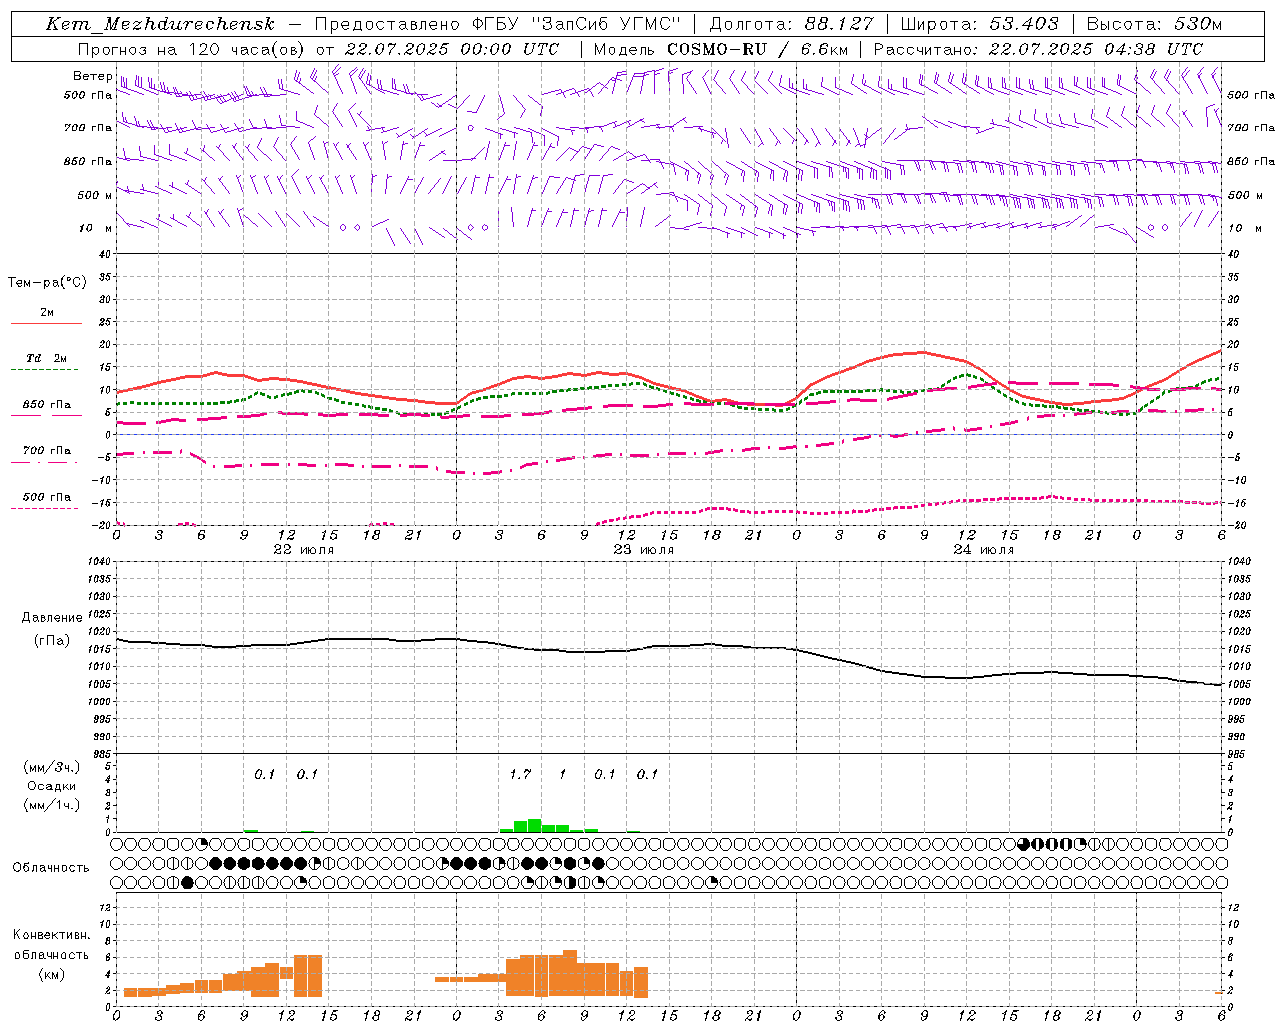Click the 'Тем-ра(°C)' temperature panel label
This screenshot has width=1280, height=1024.
coord(47,283)
